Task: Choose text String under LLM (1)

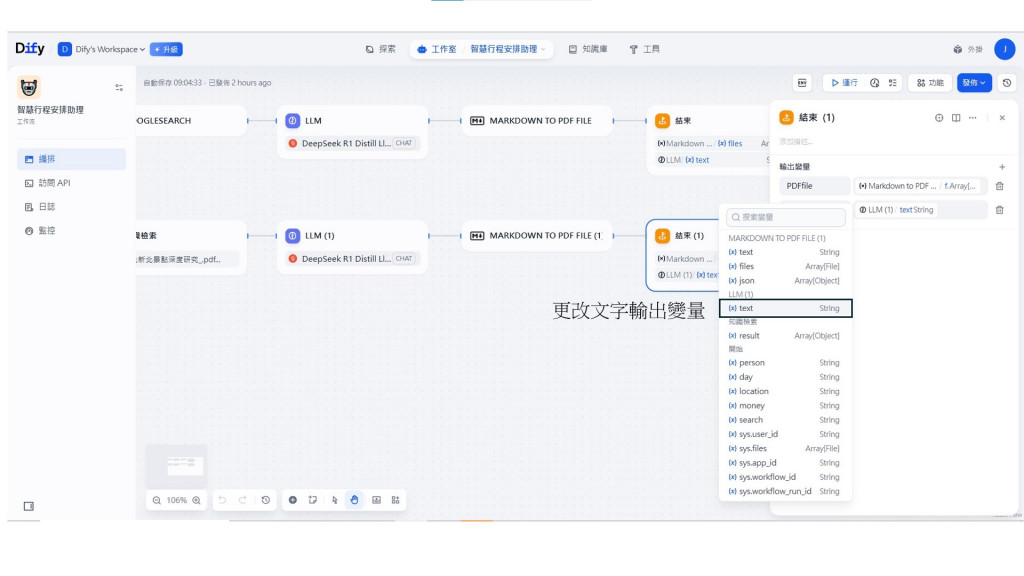Action: pos(786,308)
